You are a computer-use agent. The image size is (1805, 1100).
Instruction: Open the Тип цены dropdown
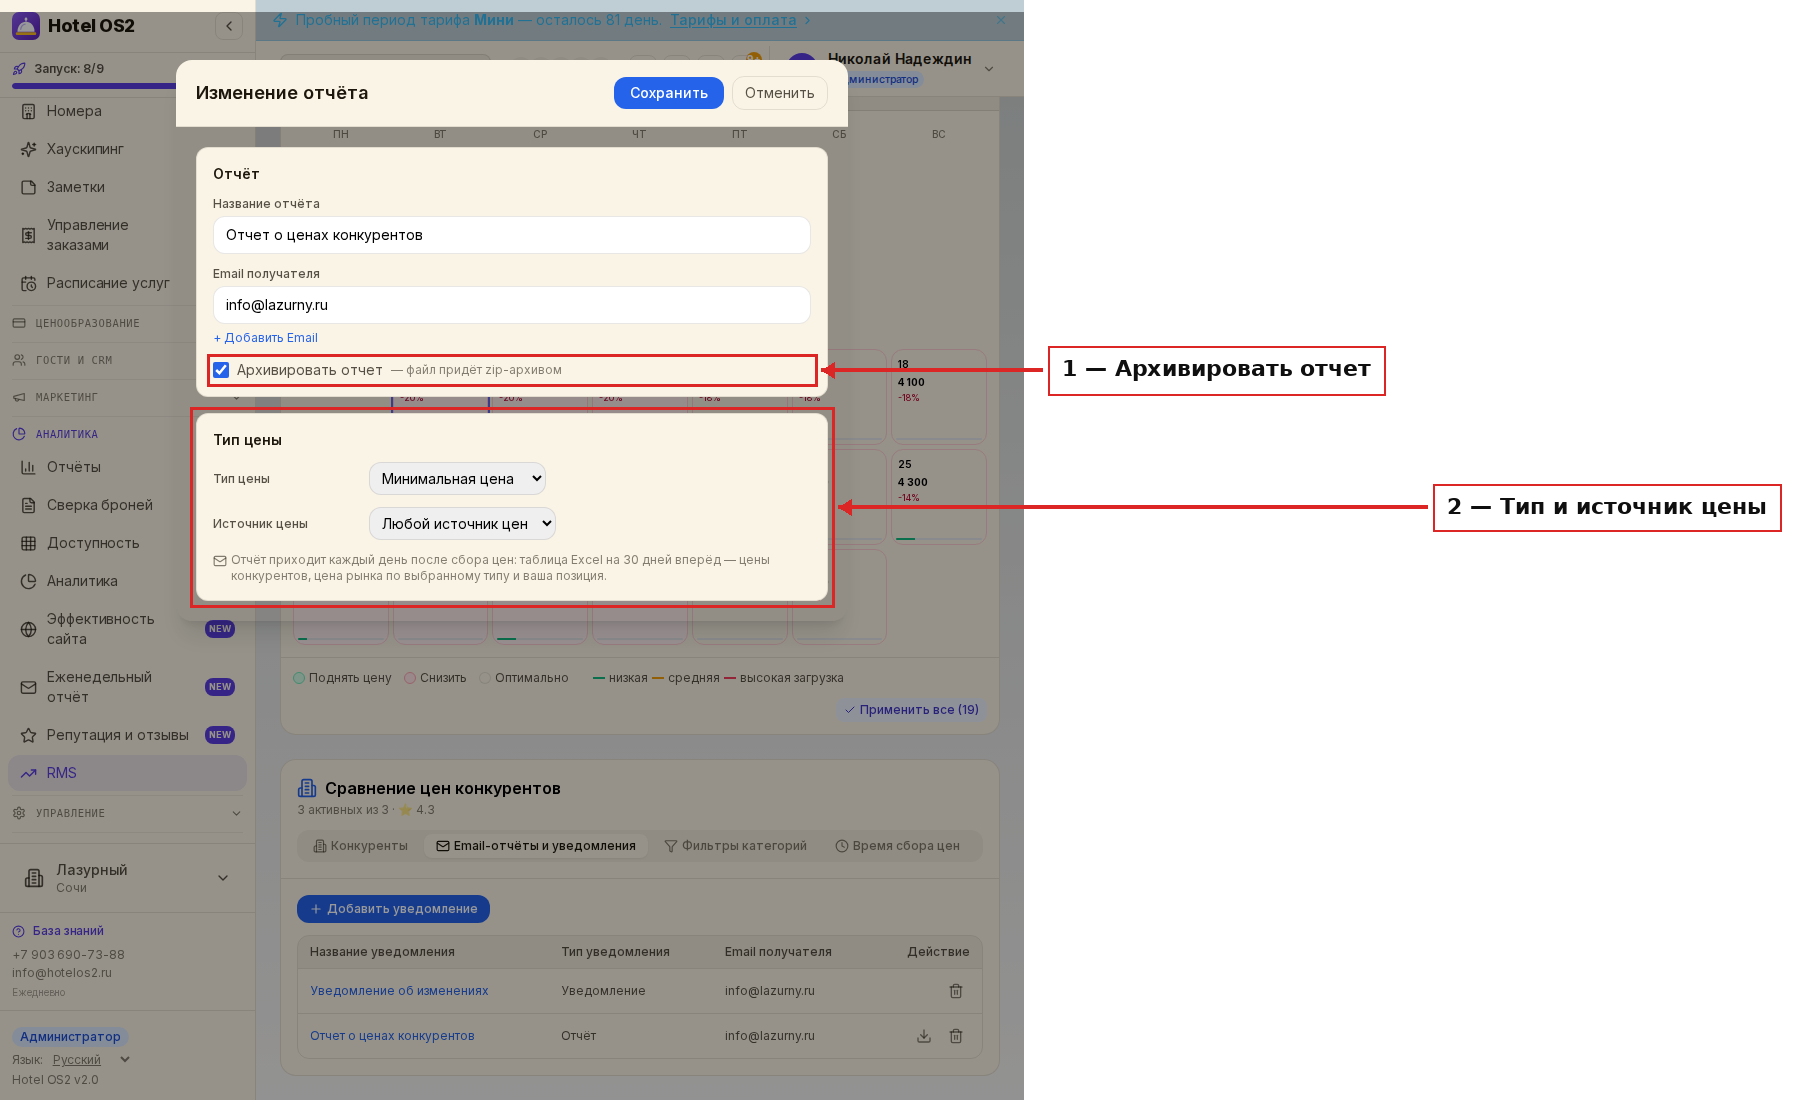[x=457, y=479]
